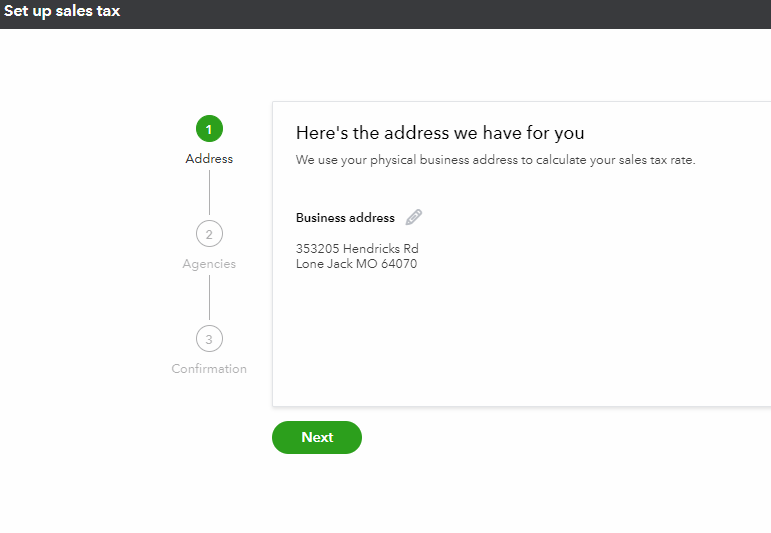Screen dimensions: 771x533
Task: Select the step 2 circle
Action: pos(209,234)
